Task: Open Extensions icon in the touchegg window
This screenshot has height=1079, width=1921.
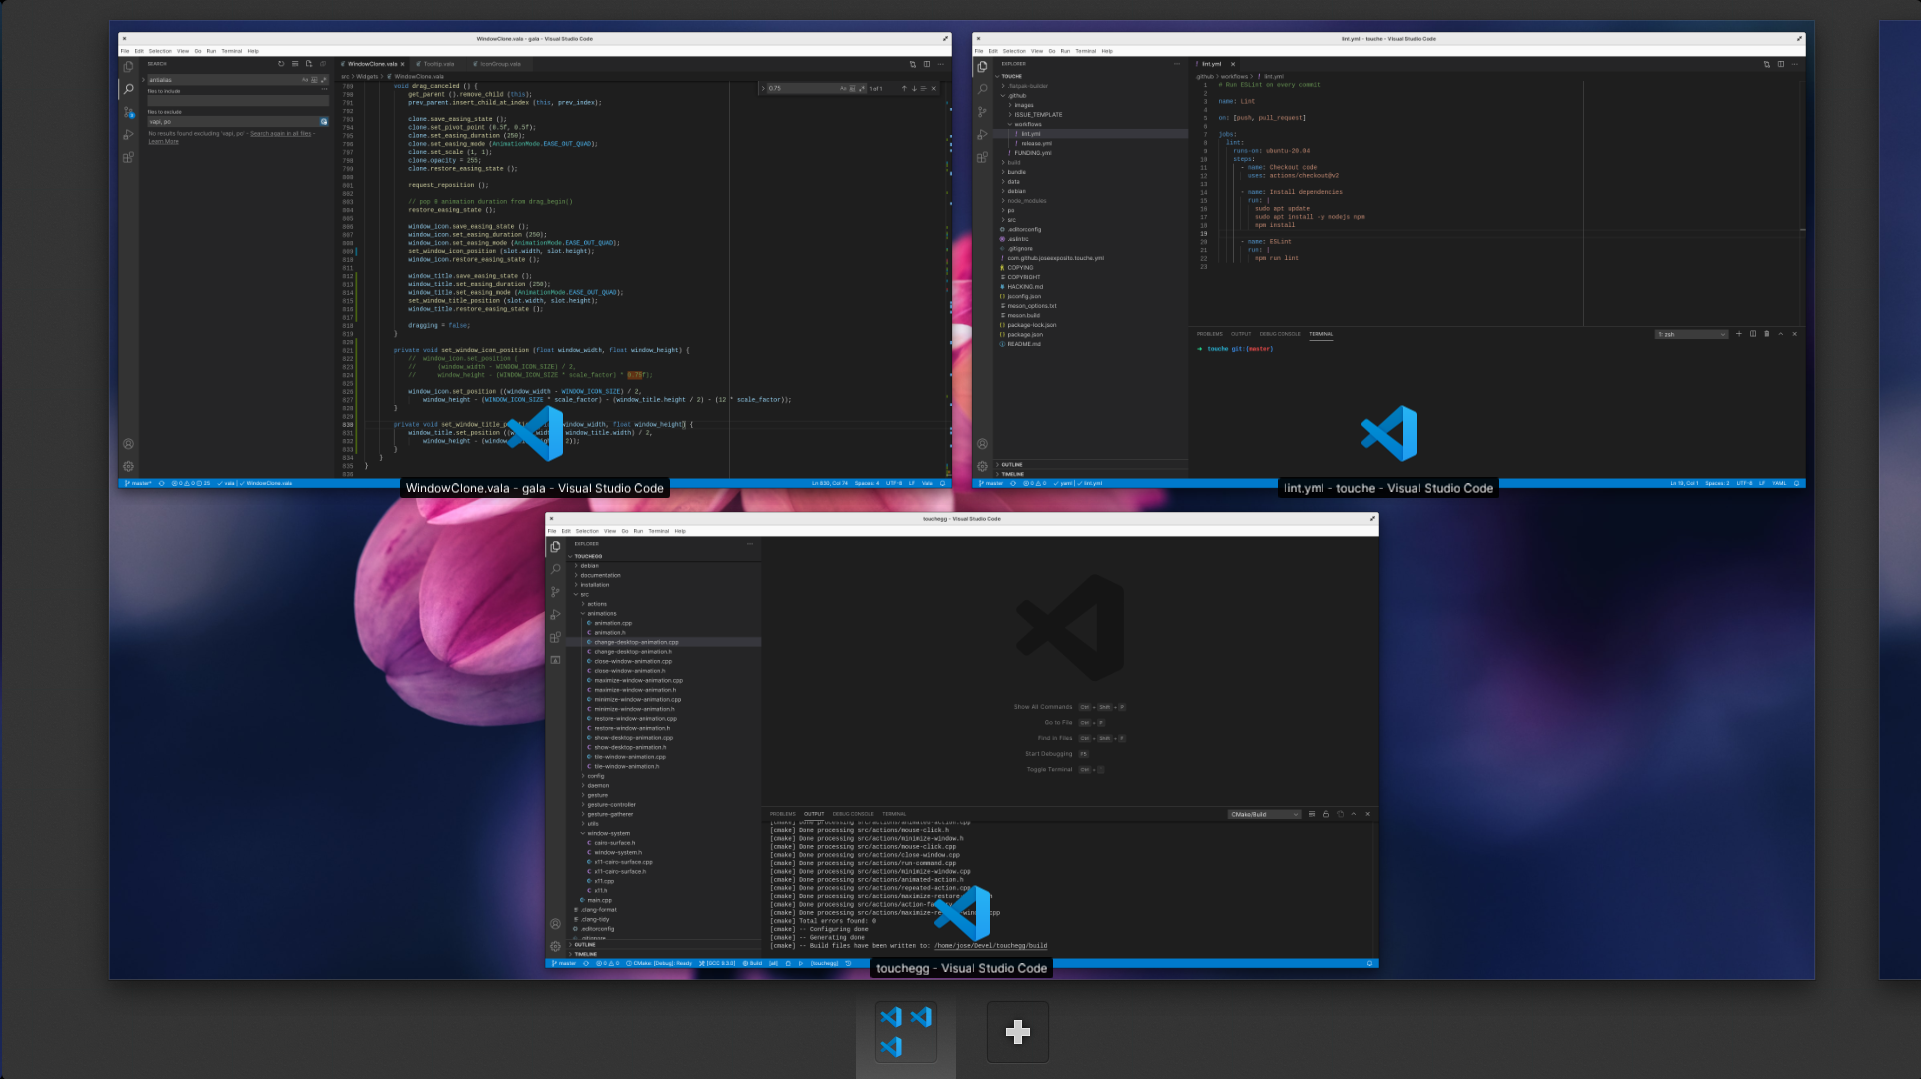Action: (x=555, y=637)
